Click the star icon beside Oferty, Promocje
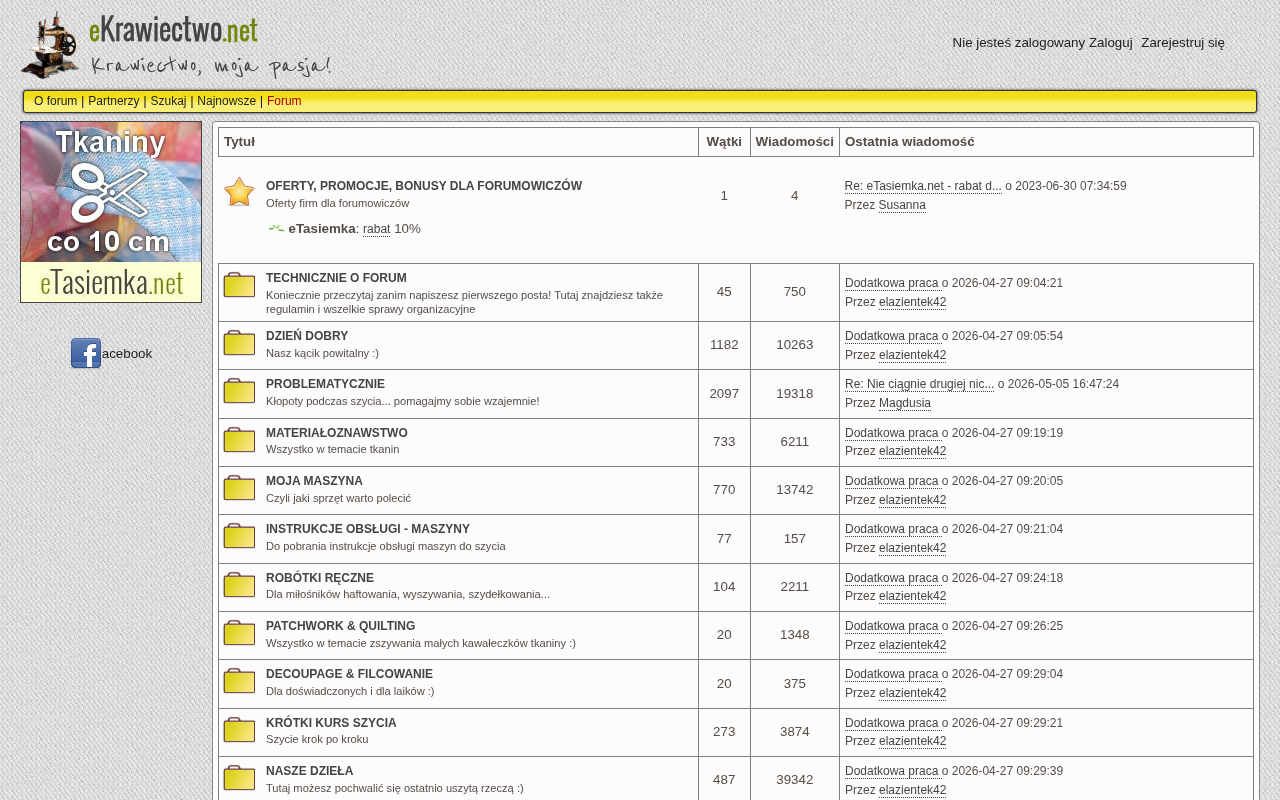 [239, 192]
